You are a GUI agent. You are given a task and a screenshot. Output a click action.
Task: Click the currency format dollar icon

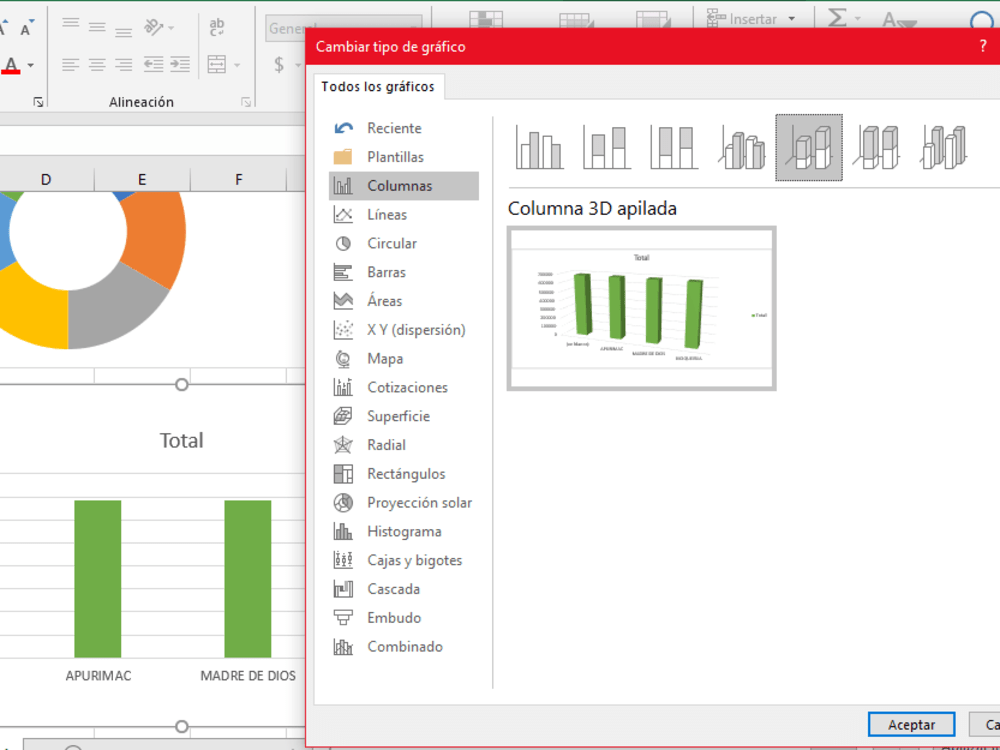(x=279, y=64)
